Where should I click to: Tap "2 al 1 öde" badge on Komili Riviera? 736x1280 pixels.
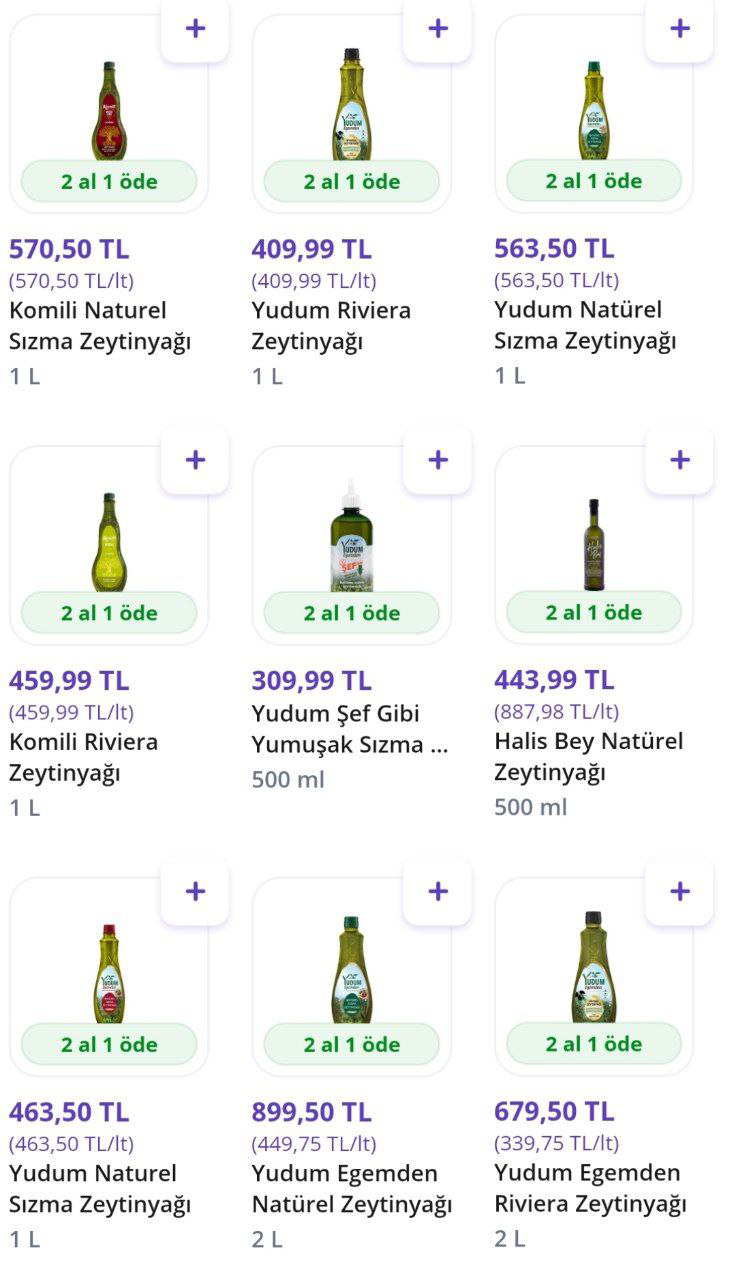pos(109,613)
